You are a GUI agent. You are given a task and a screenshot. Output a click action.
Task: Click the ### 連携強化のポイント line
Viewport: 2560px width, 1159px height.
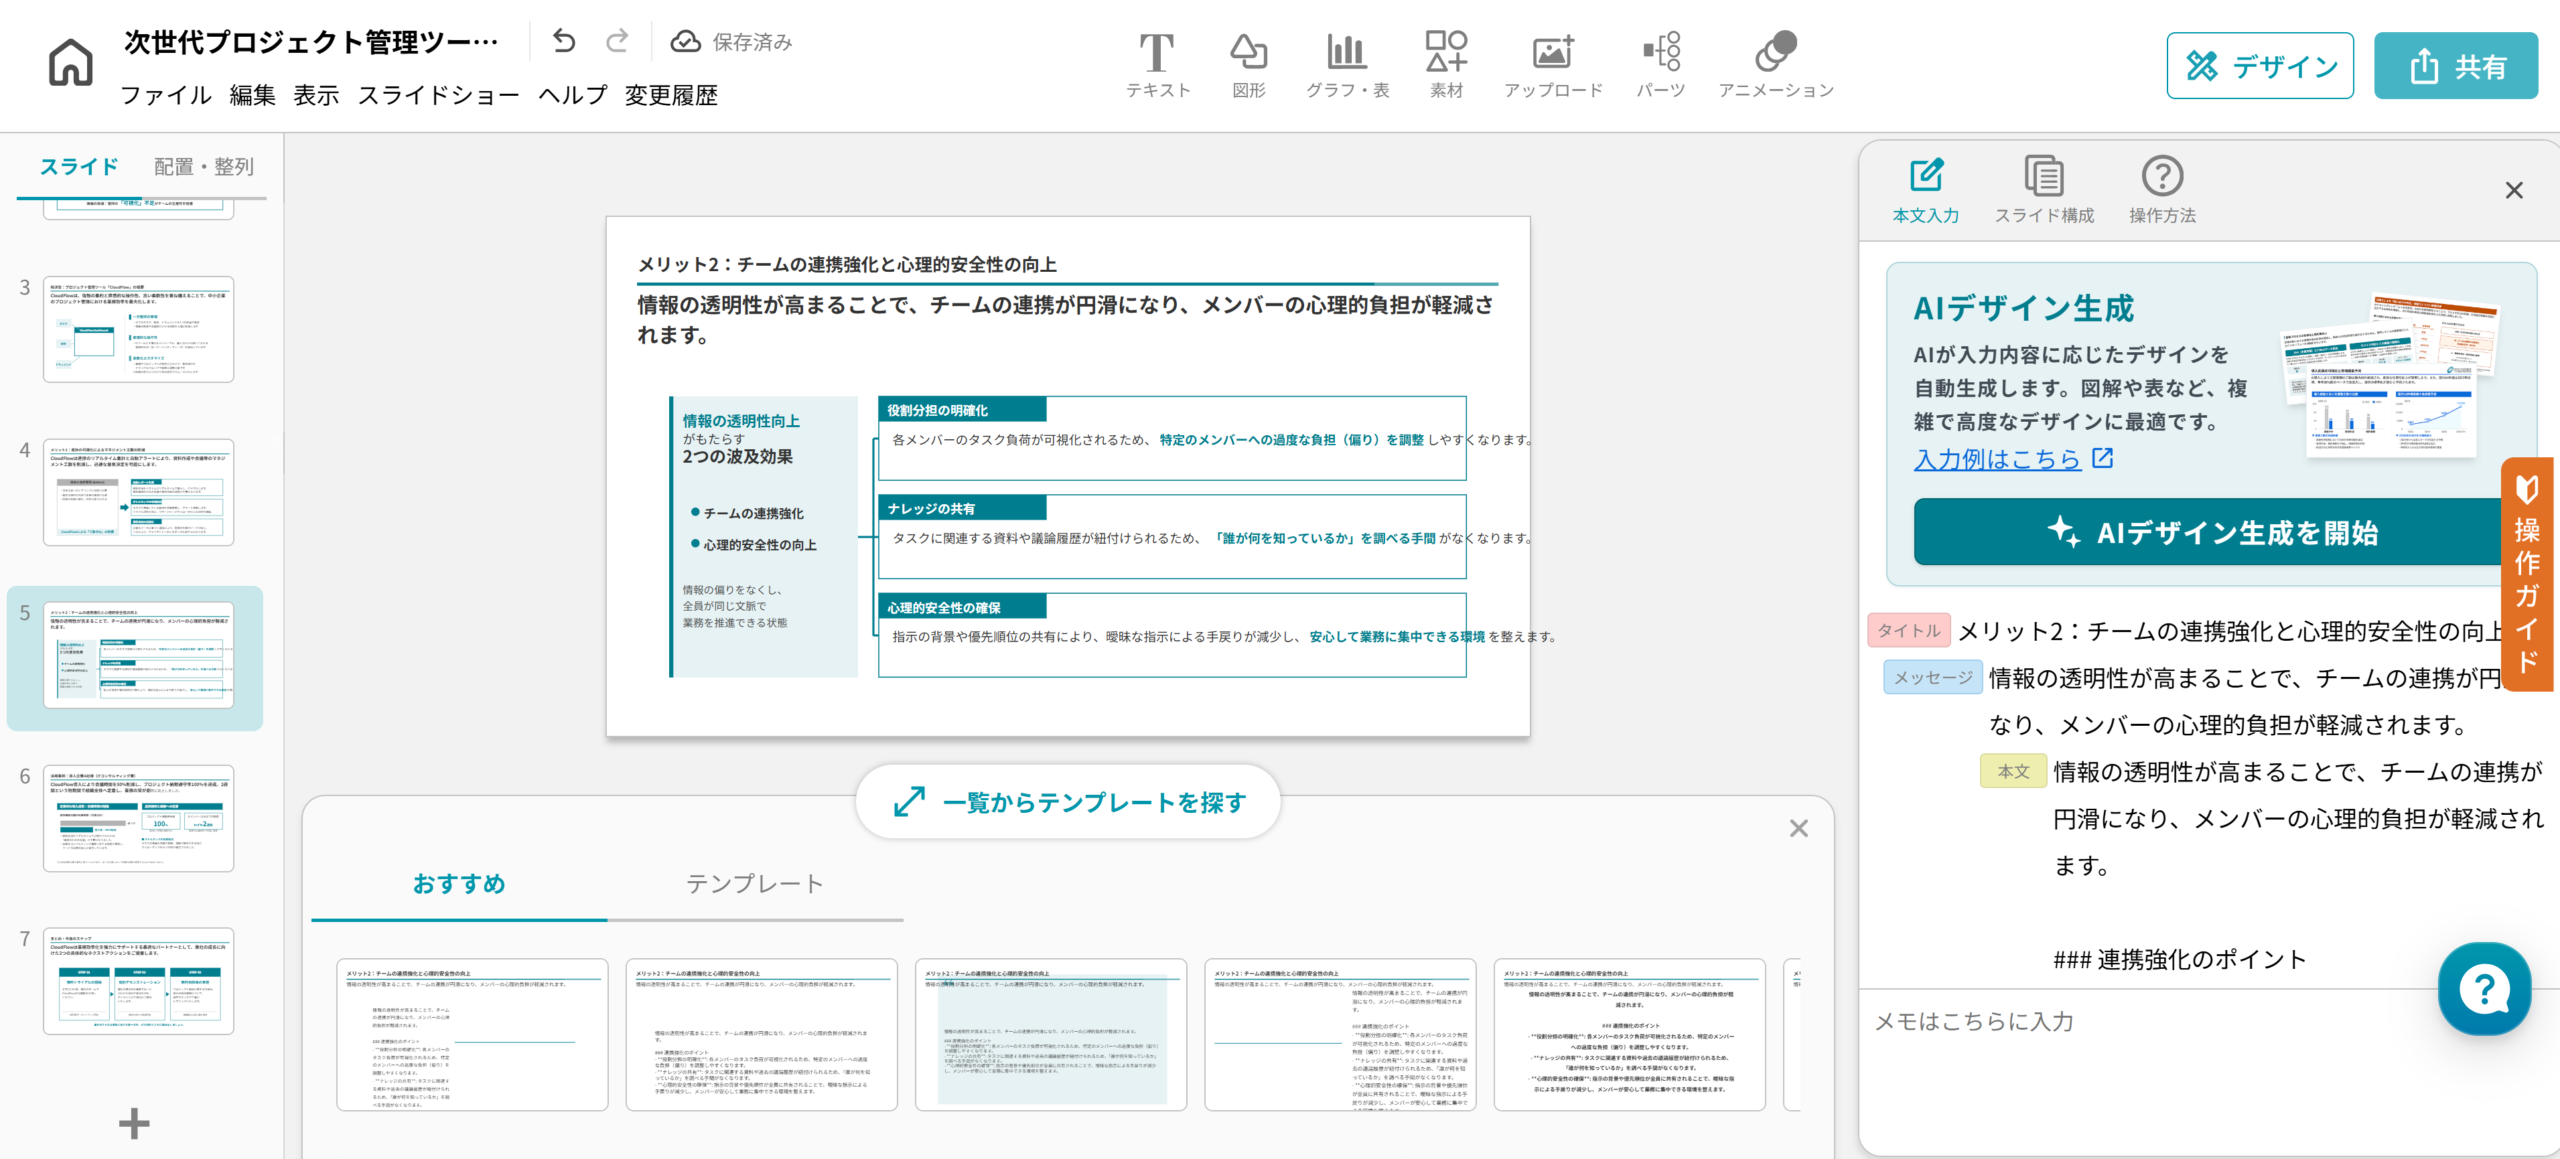pyautogui.click(x=2180, y=959)
